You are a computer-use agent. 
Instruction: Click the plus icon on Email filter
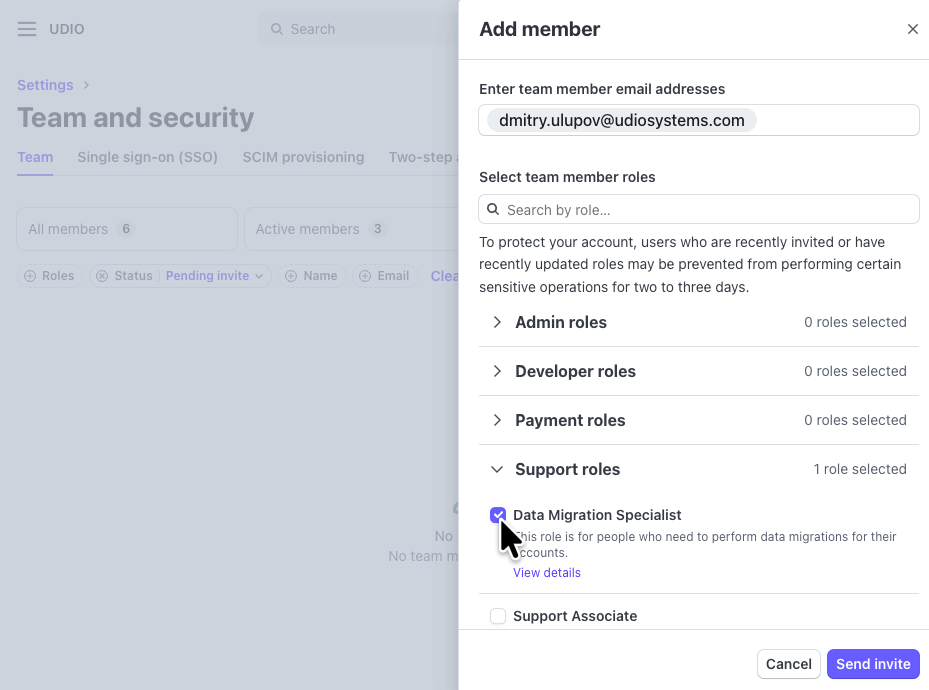[x=365, y=276]
